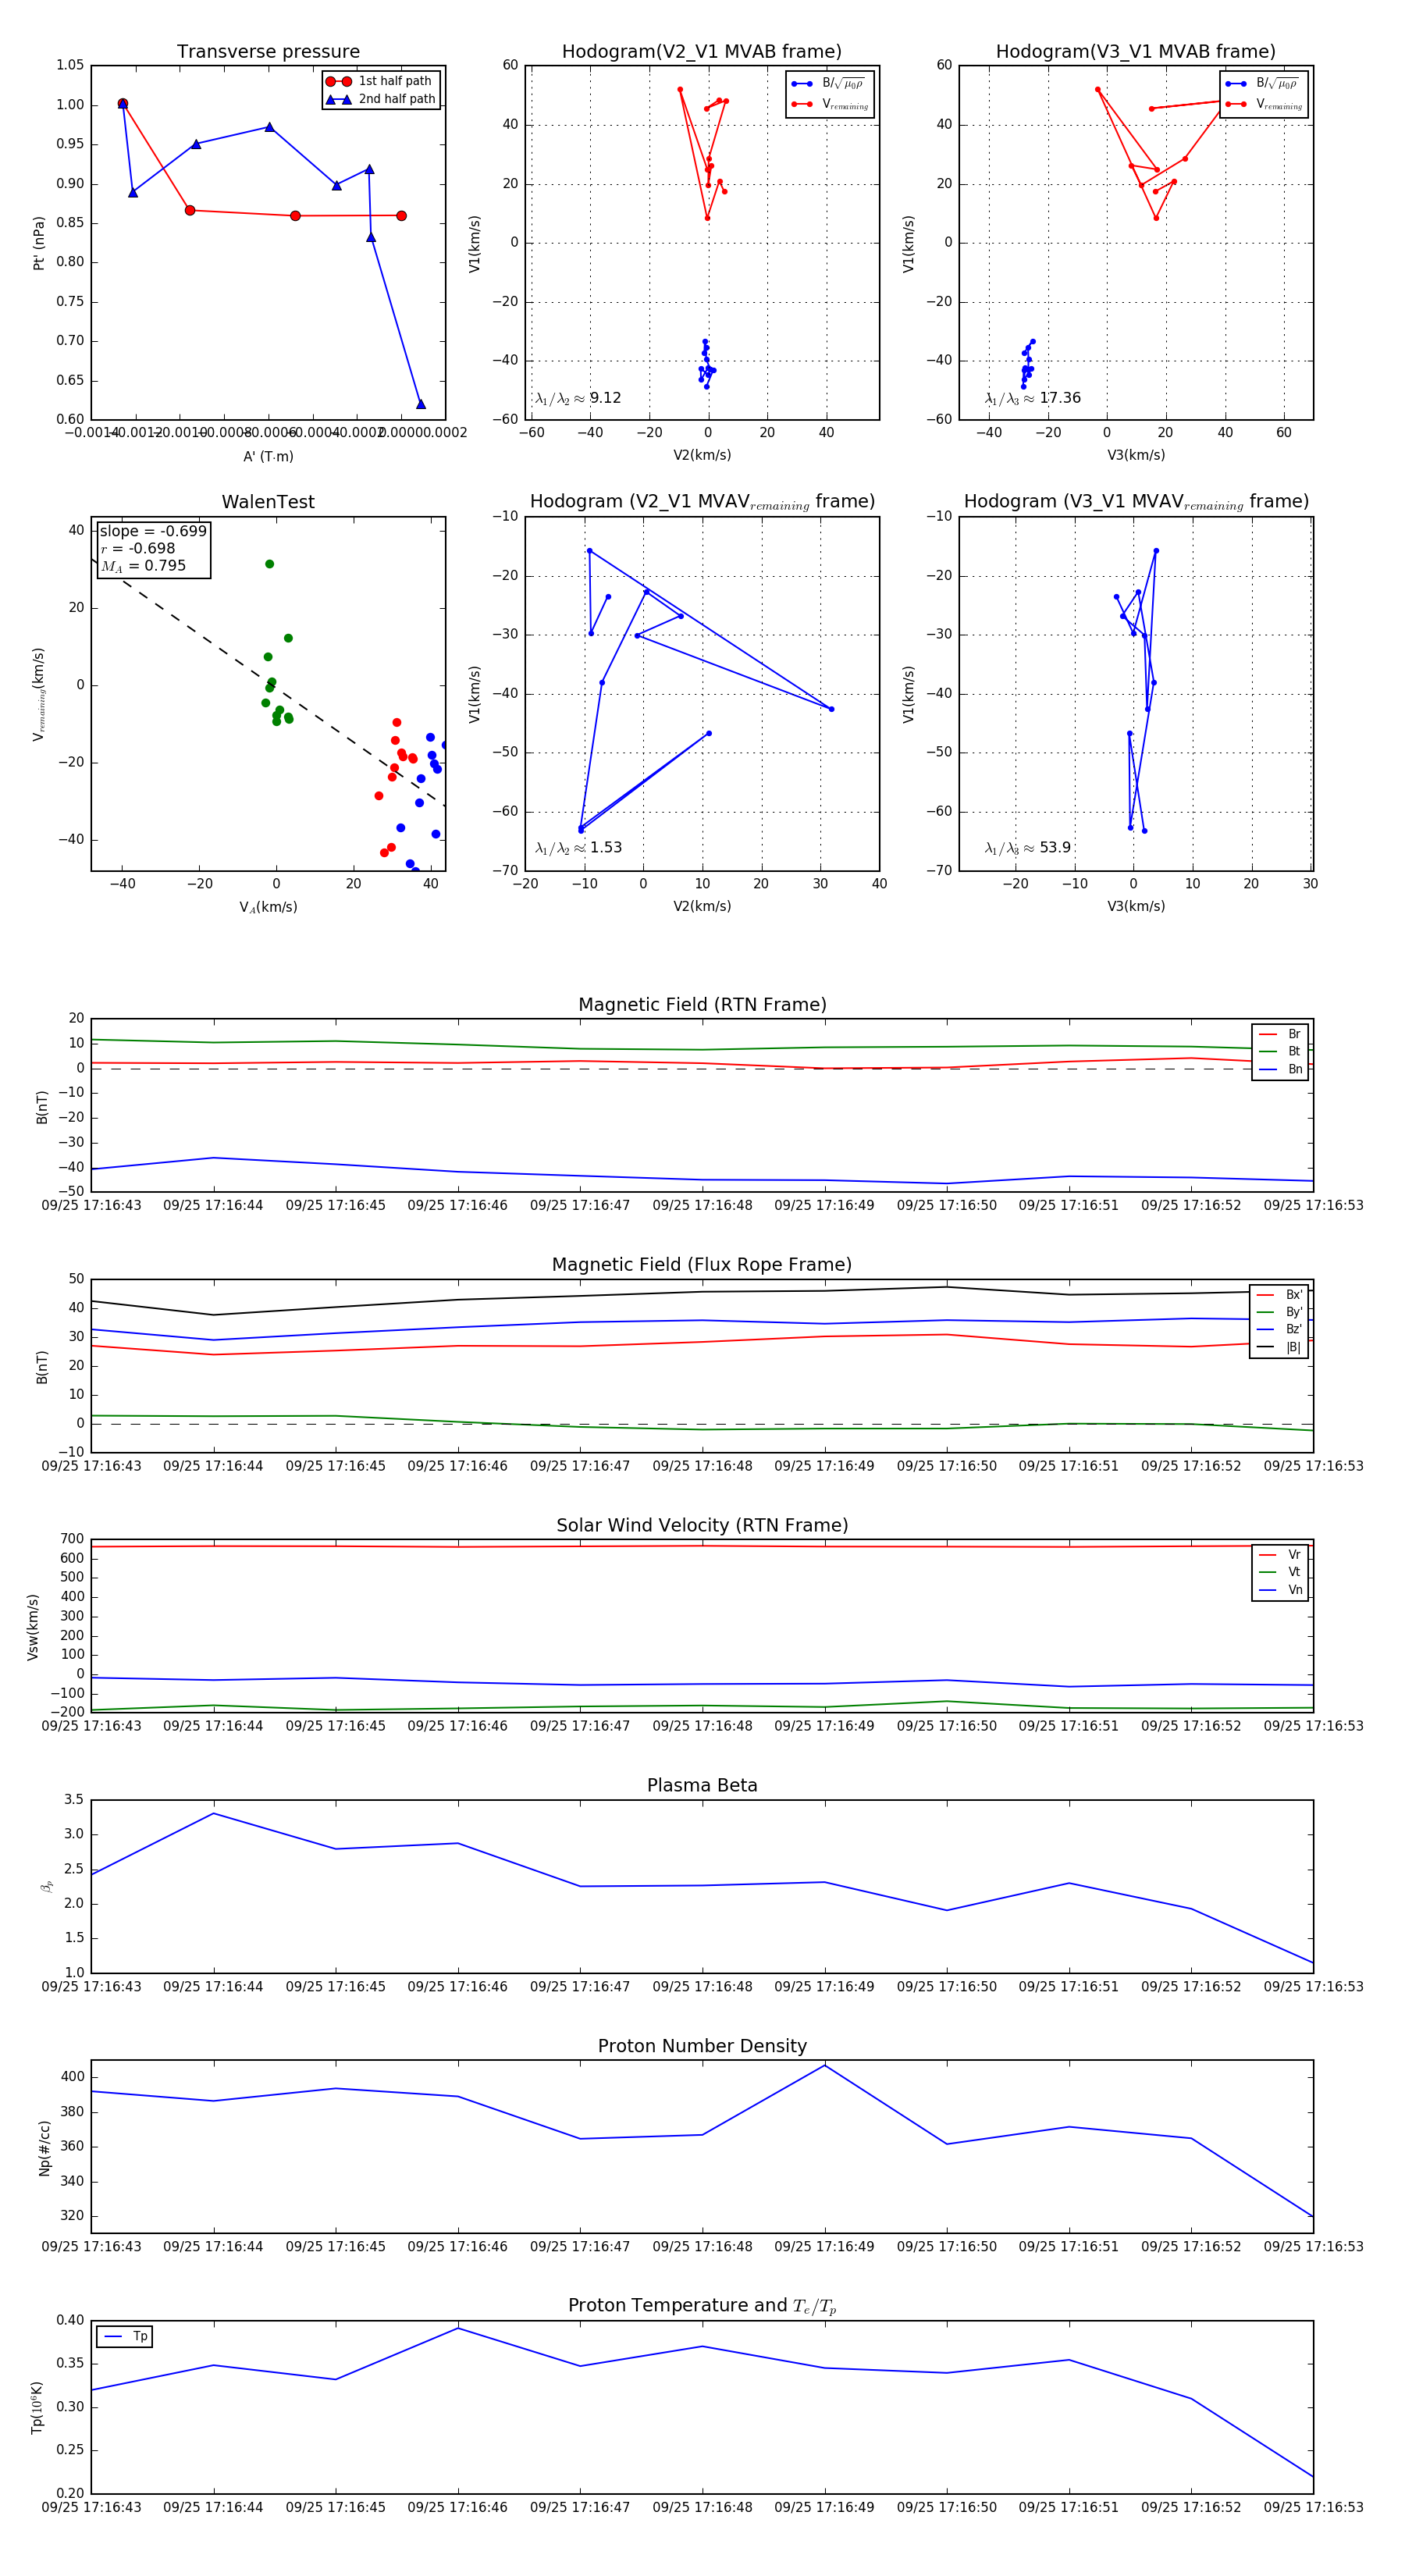Click the 'Plasma Beta' plot title
This screenshot has width=1405, height=2576.
[x=702, y=1786]
